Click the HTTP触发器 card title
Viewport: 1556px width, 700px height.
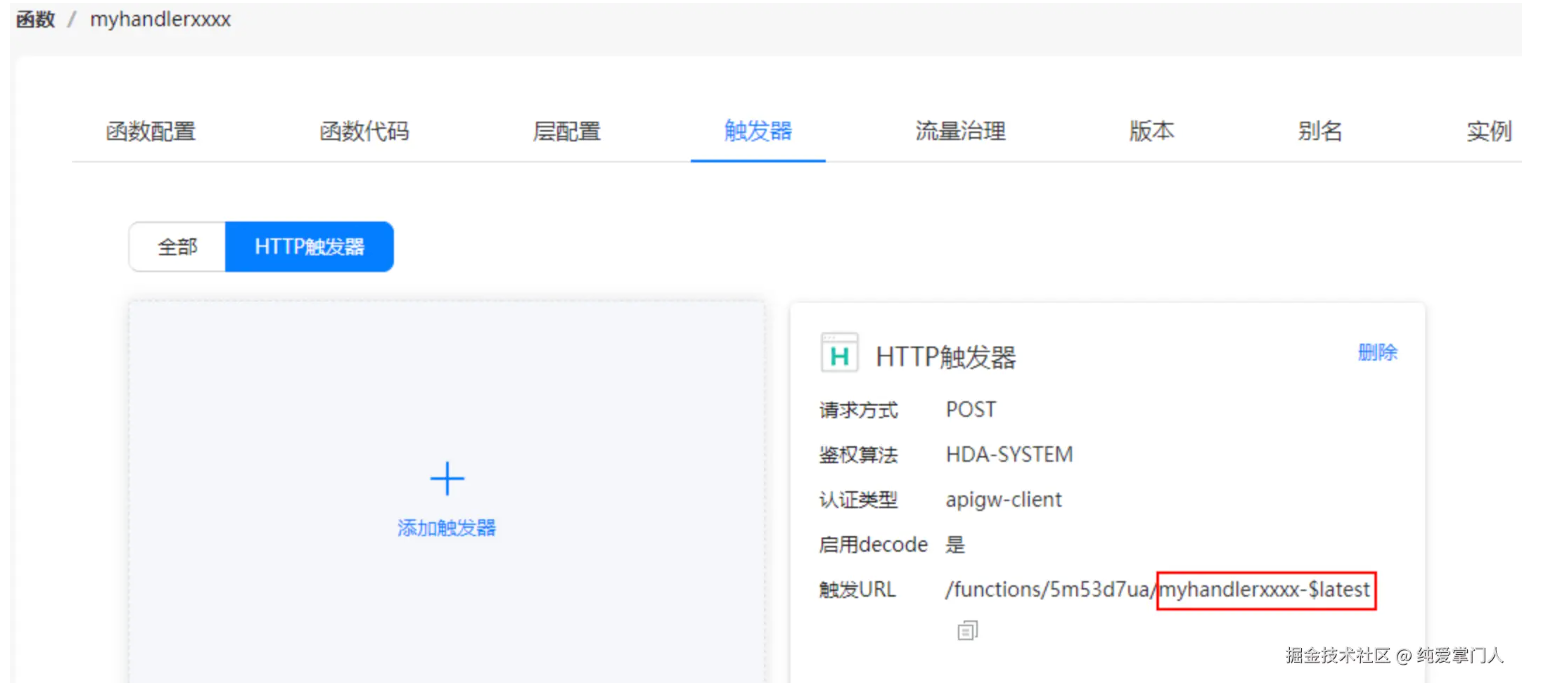coord(946,357)
